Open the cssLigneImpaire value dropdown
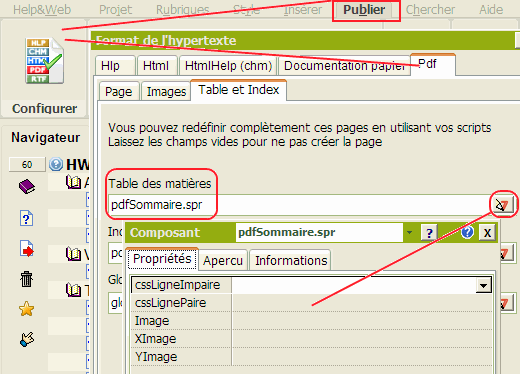 click(x=483, y=285)
